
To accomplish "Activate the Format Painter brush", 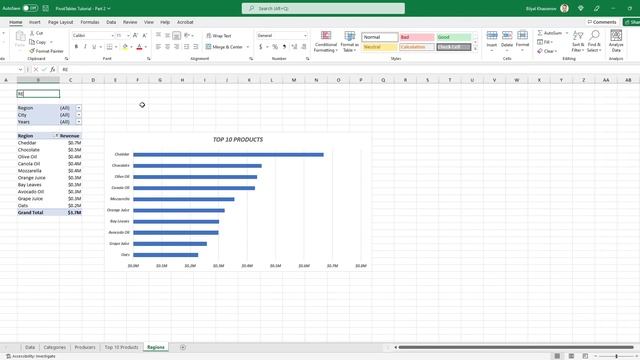I will (46, 51).
